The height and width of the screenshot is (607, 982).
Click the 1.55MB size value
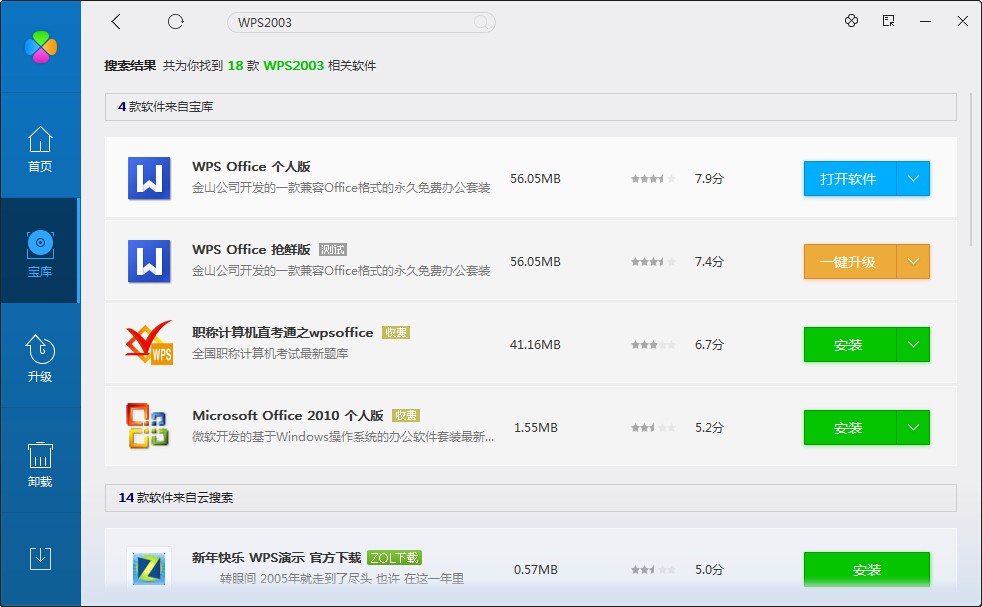coord(535,427)
